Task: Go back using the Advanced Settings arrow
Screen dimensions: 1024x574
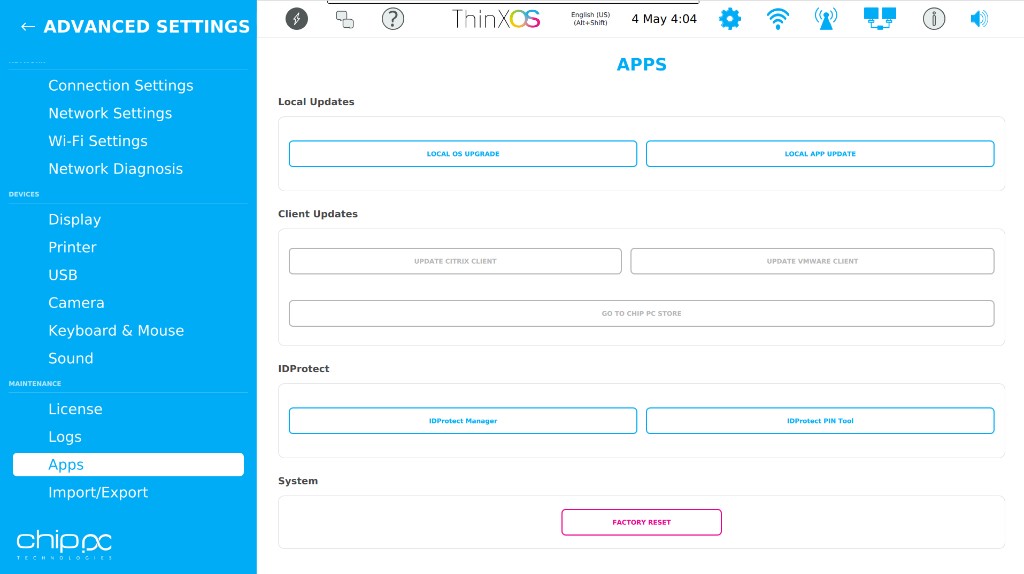Action: [x=27, y=27]
